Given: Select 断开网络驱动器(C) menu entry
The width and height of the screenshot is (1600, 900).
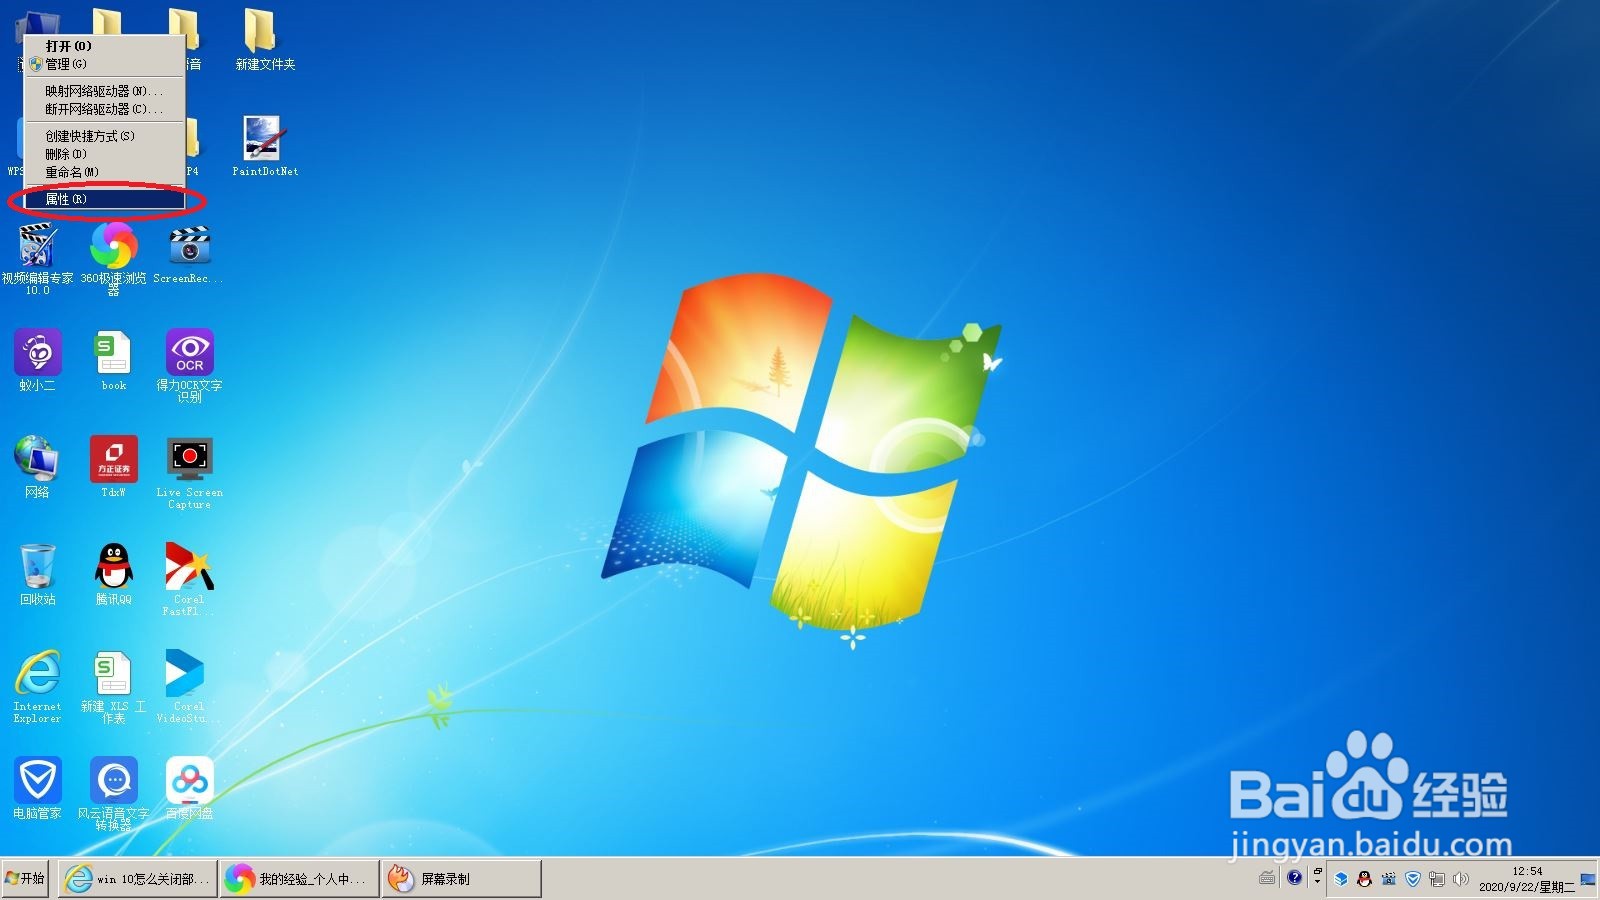Looking at the screenshot, I should coord(104,109).
